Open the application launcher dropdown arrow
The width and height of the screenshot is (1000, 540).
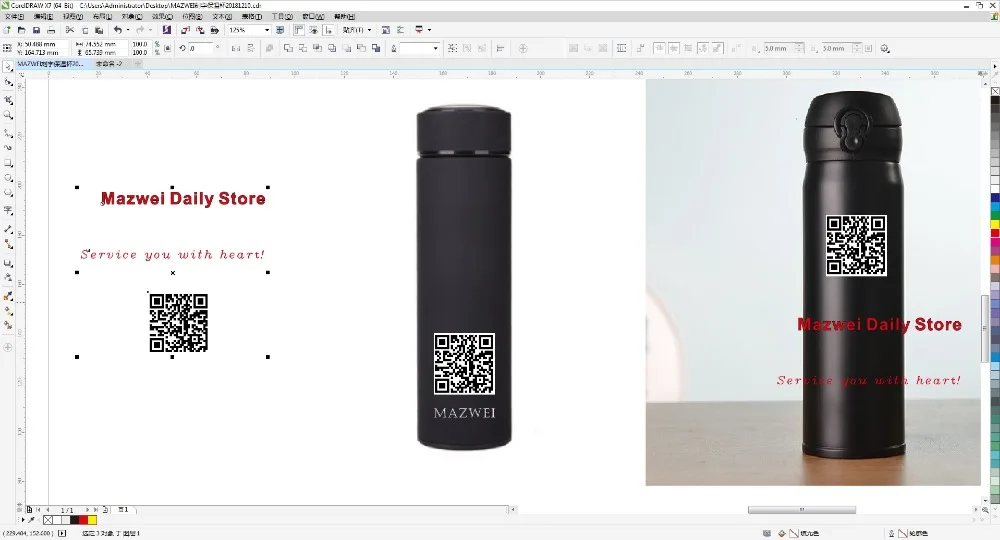pyautogui.click(x=429, y=30)
